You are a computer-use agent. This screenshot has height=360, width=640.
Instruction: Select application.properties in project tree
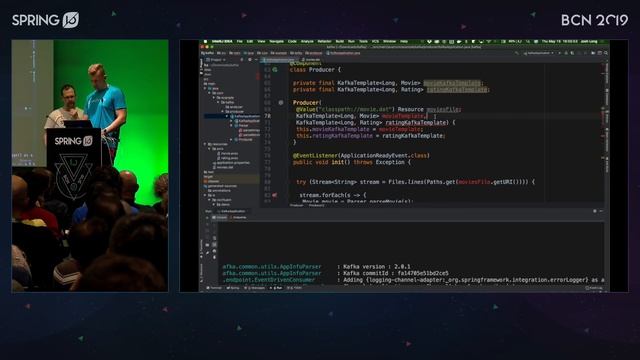(231, 163)
